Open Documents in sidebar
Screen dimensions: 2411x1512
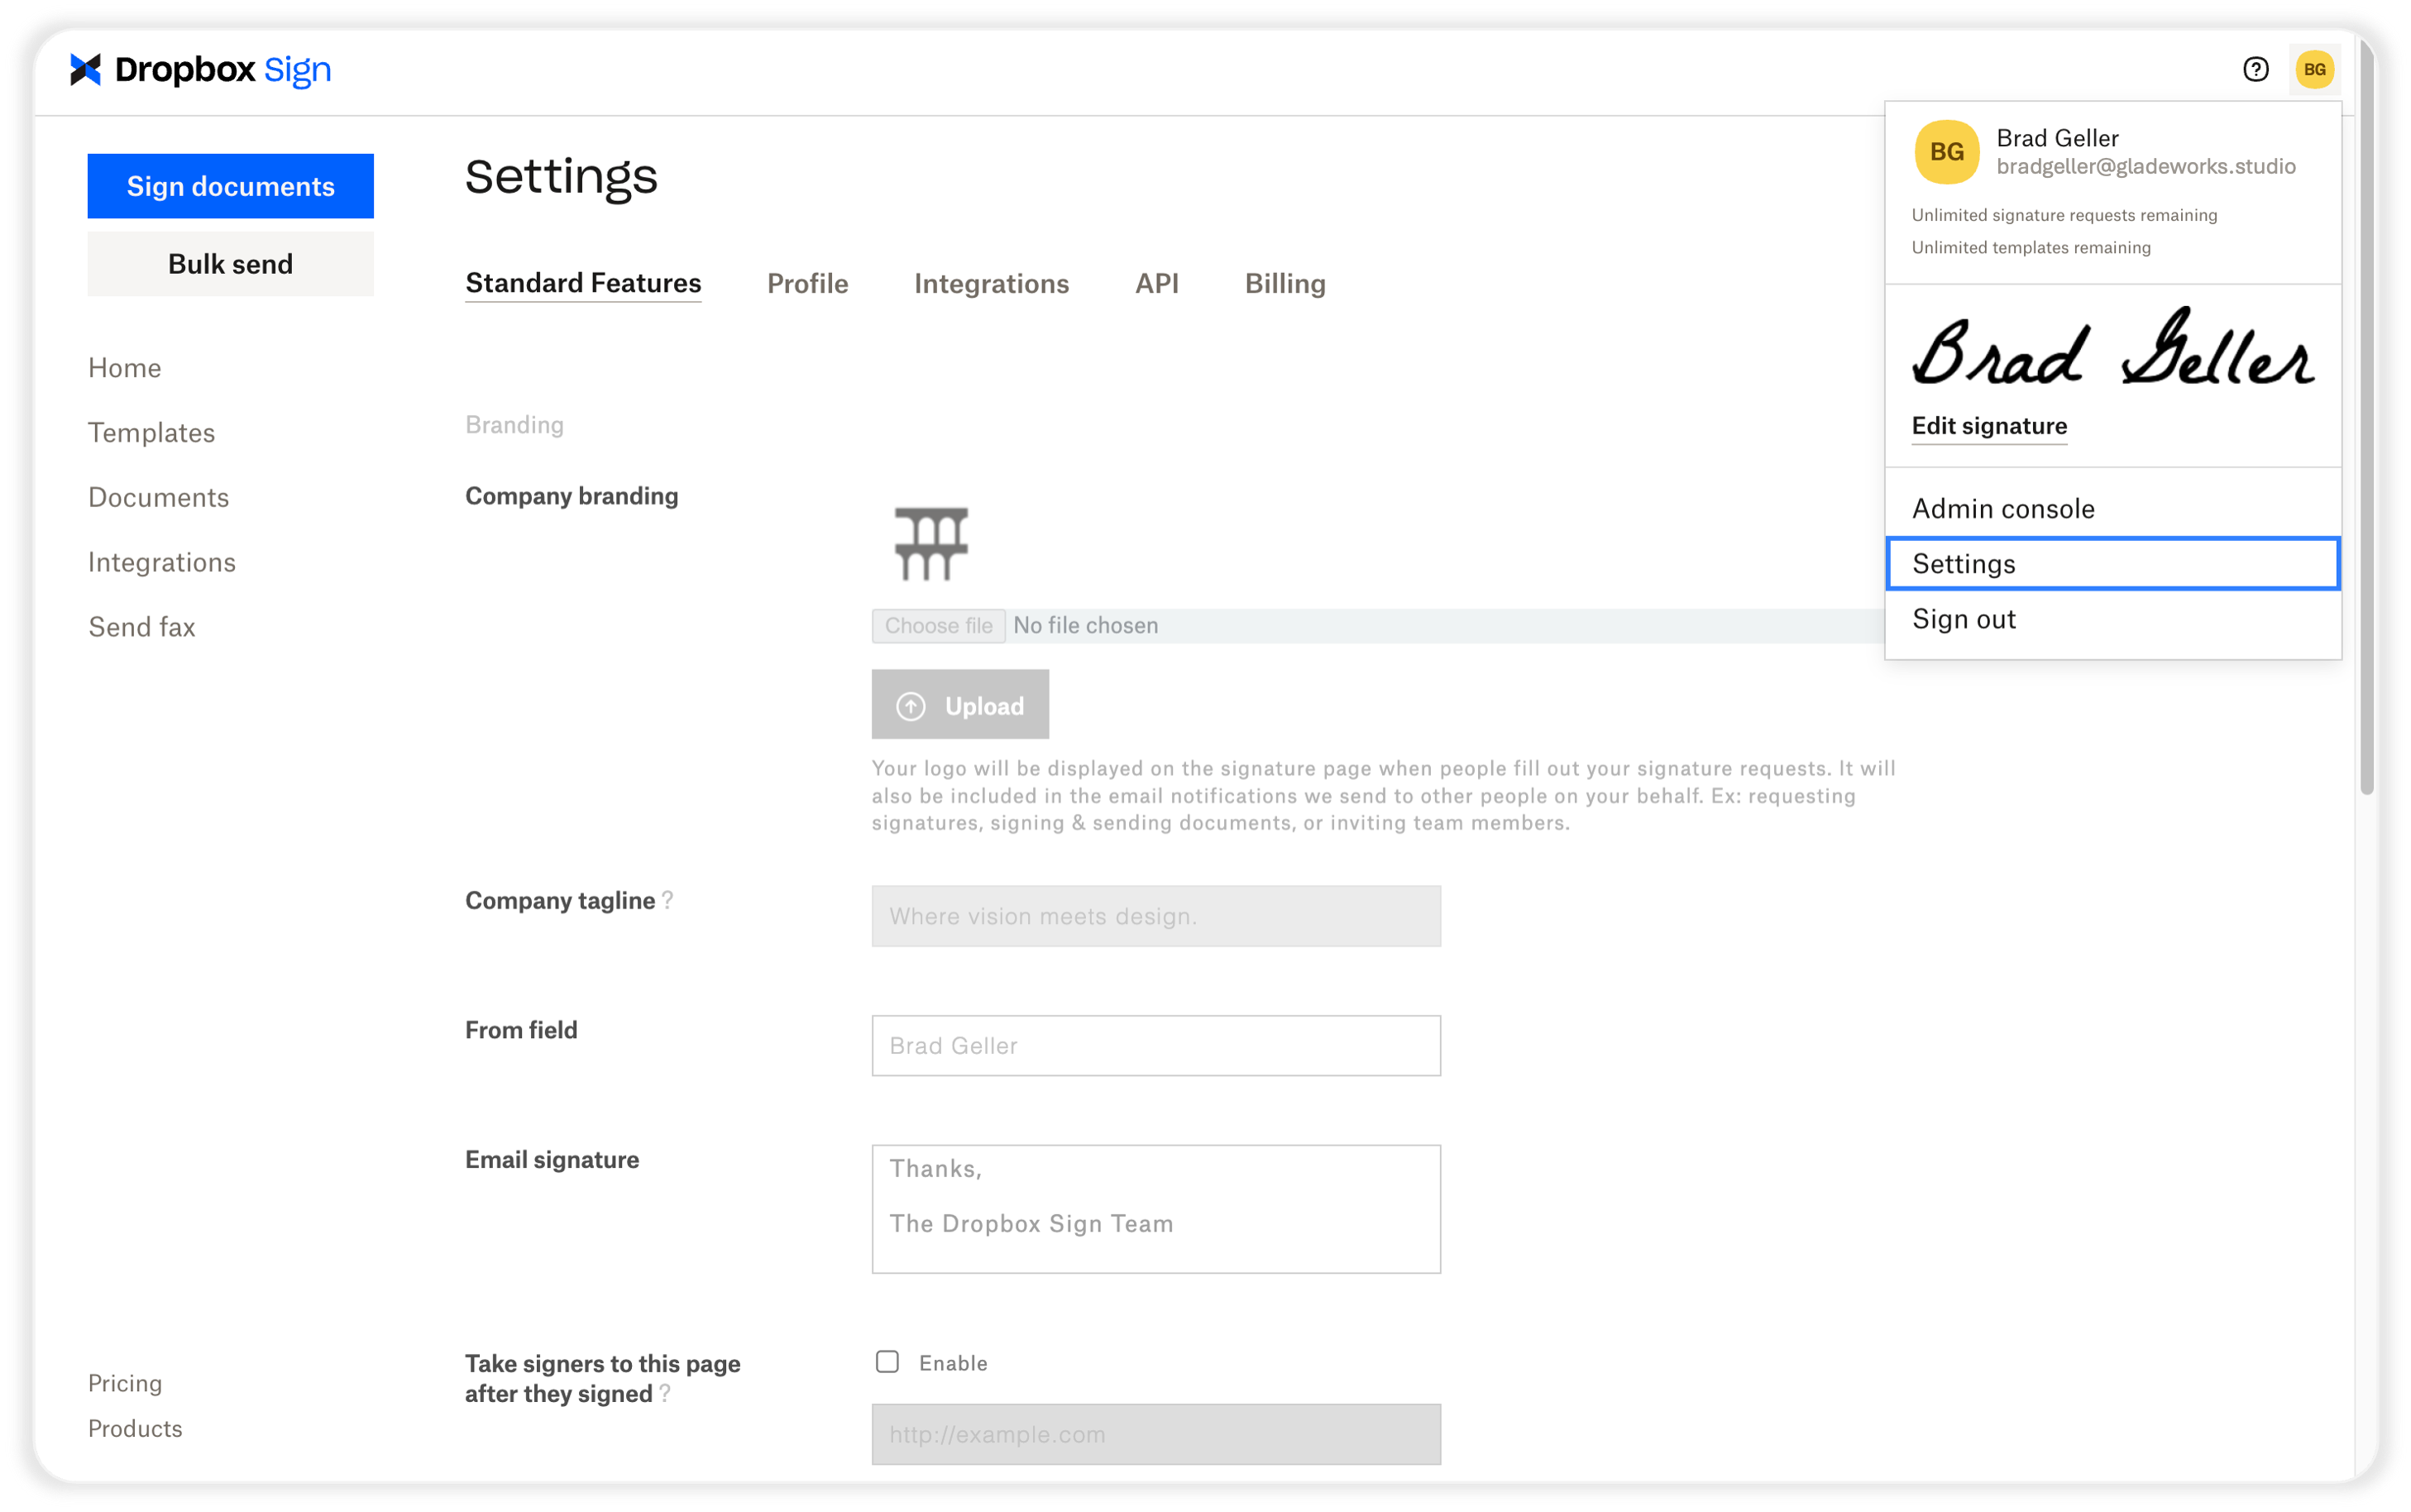pos(158,497)
